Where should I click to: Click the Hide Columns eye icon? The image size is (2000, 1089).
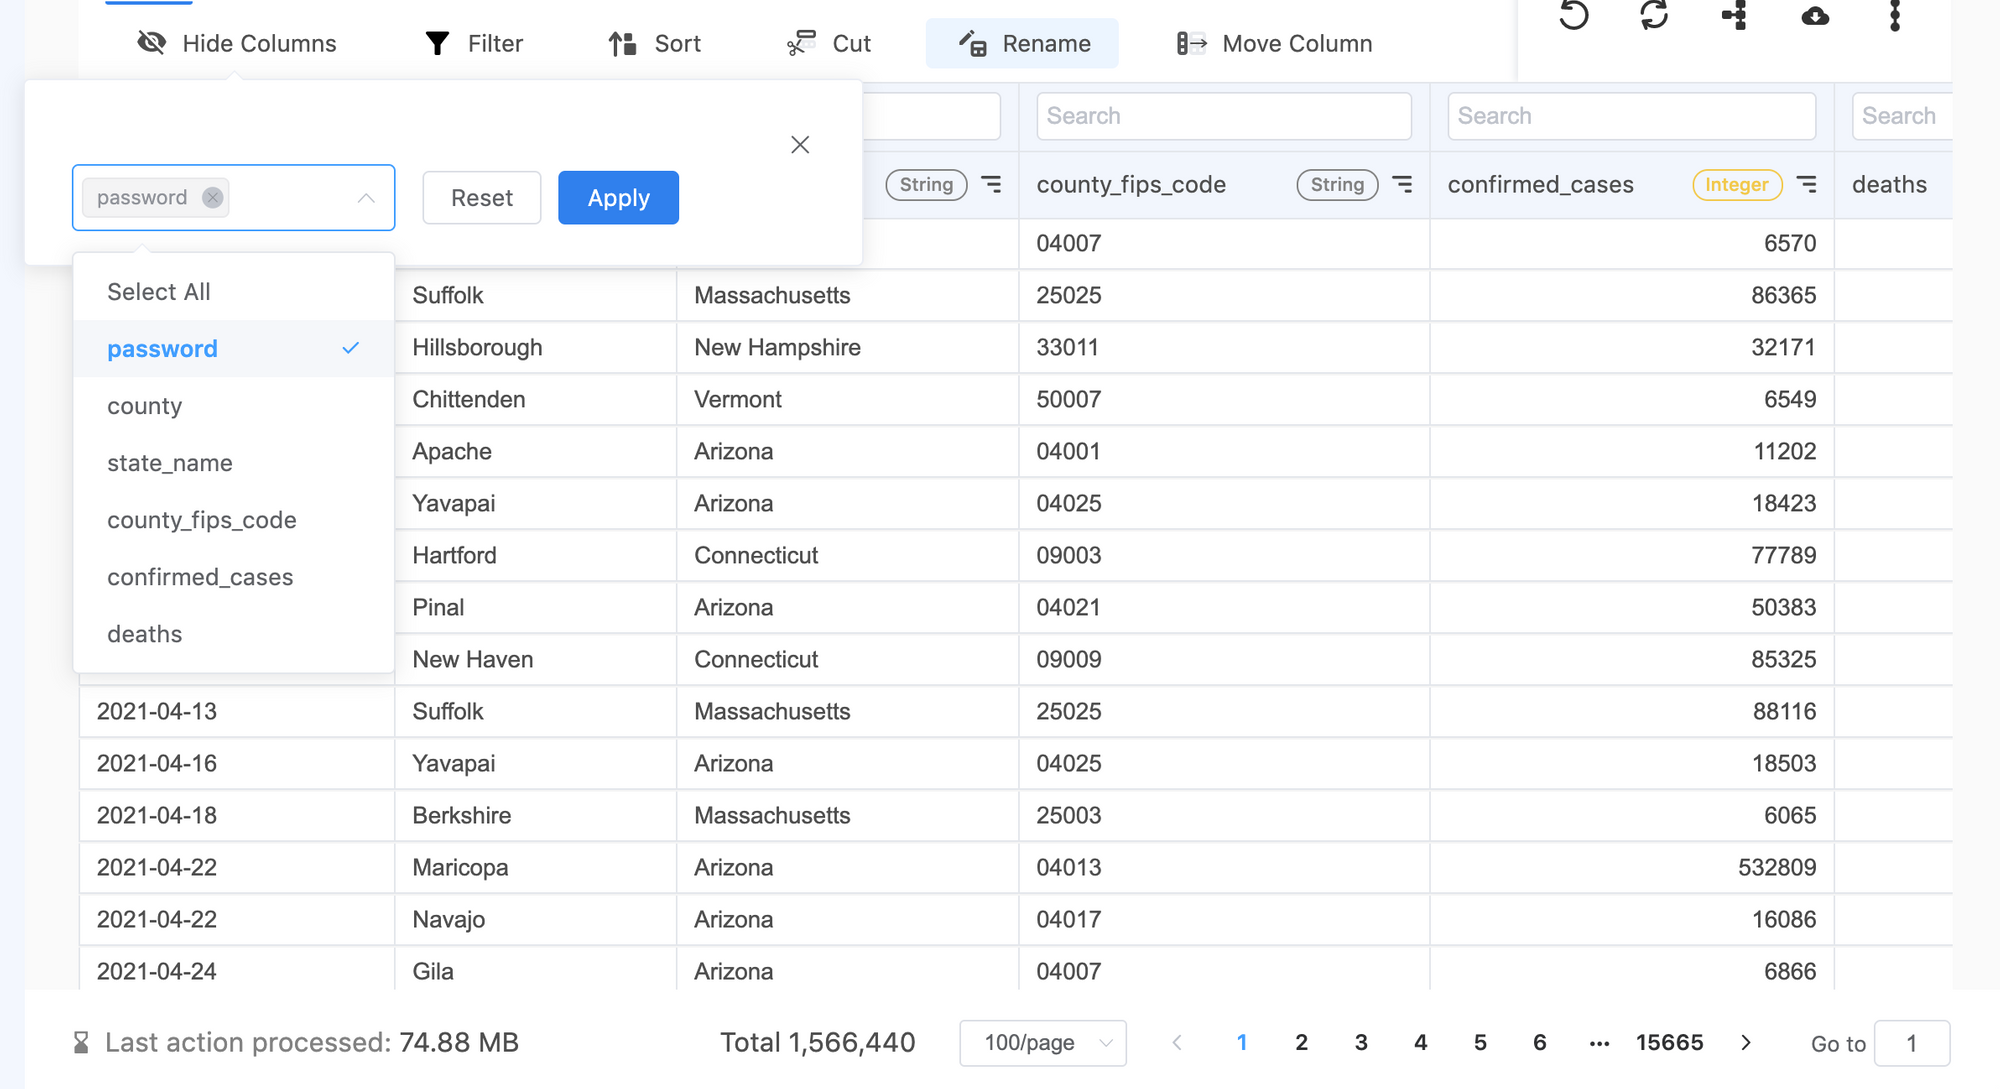150,43
